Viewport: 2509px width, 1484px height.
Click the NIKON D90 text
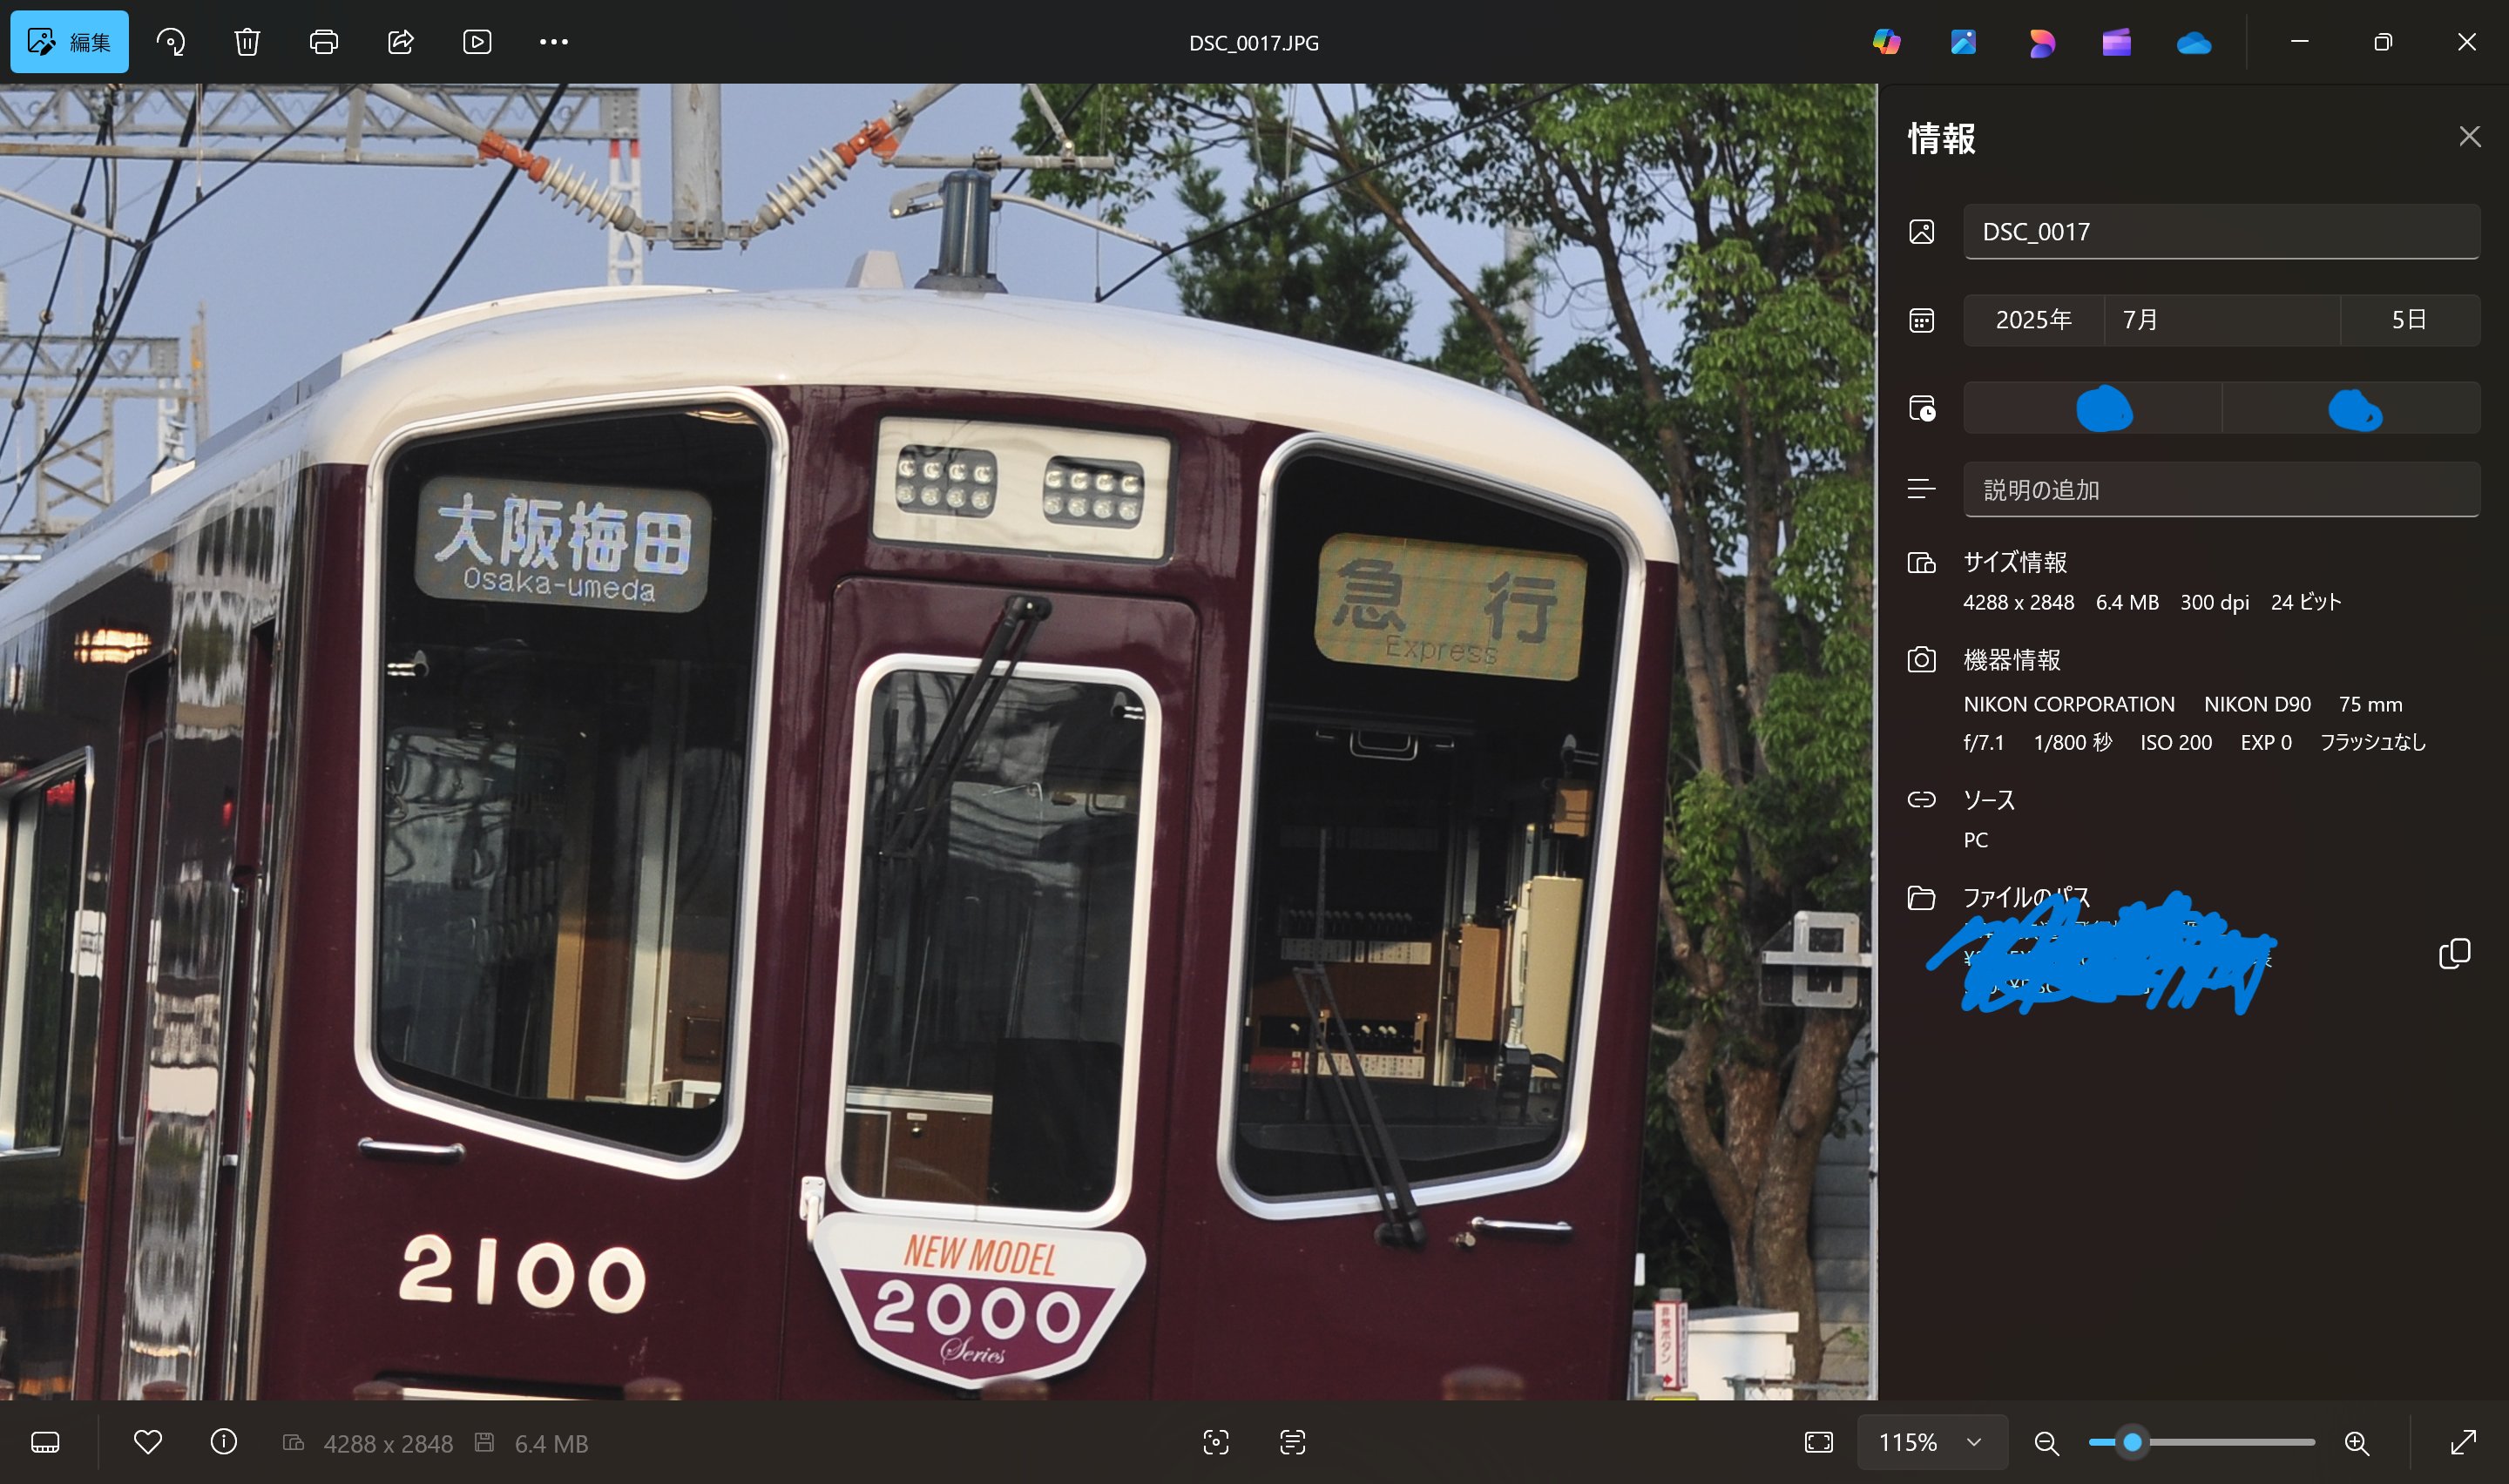pos(2257,704)
